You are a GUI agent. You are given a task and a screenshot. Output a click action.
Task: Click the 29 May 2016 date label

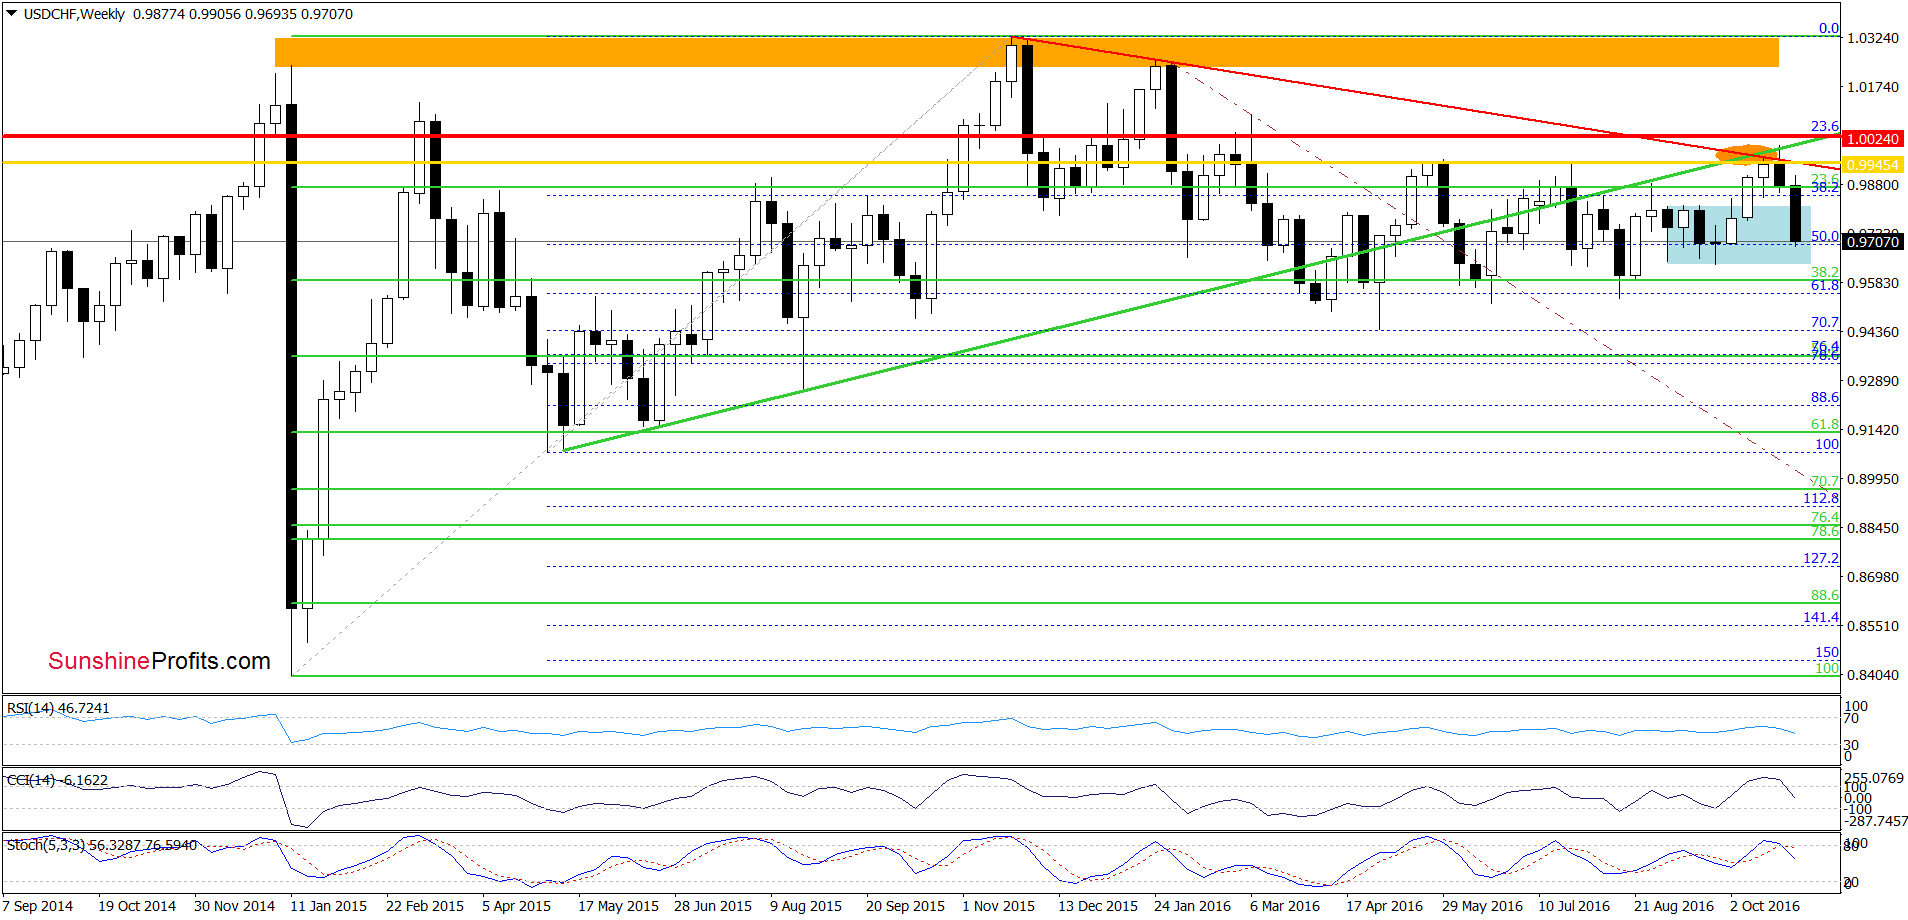click(x=1482, y=906)
